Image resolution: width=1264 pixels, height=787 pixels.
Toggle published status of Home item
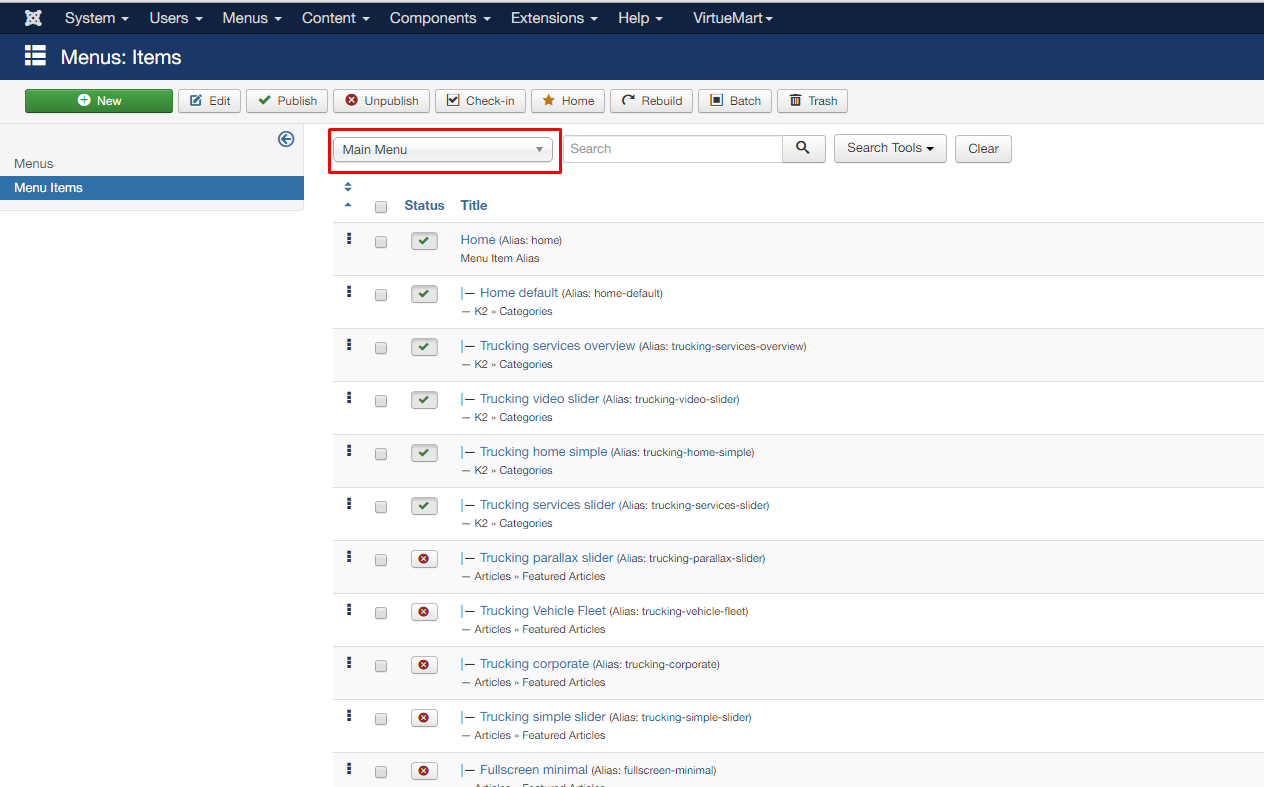pyautogui.click(x=424, y=241)
